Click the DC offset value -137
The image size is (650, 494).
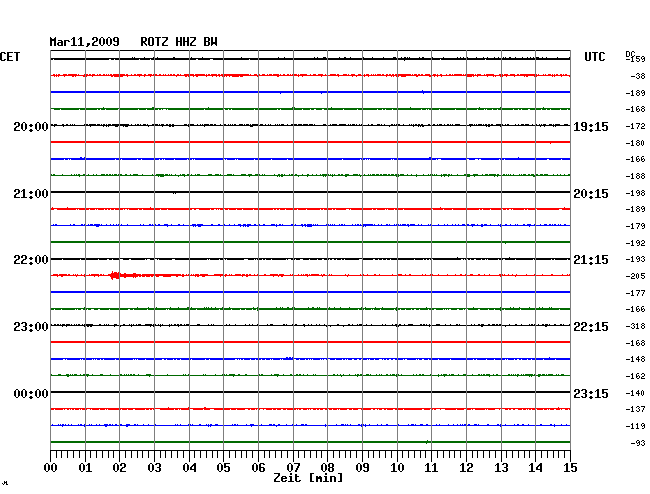click(x=635, y=409)
